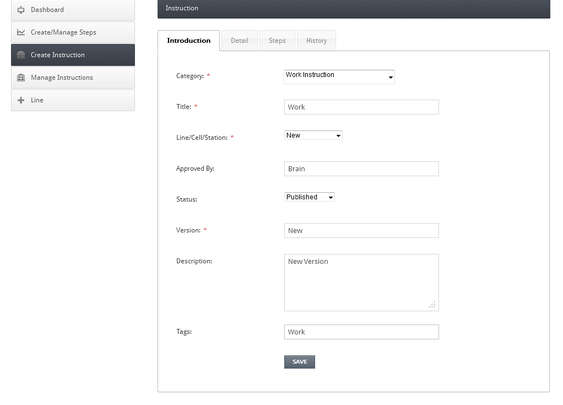Switch to the Detail tab

click(x=239, y=41)
